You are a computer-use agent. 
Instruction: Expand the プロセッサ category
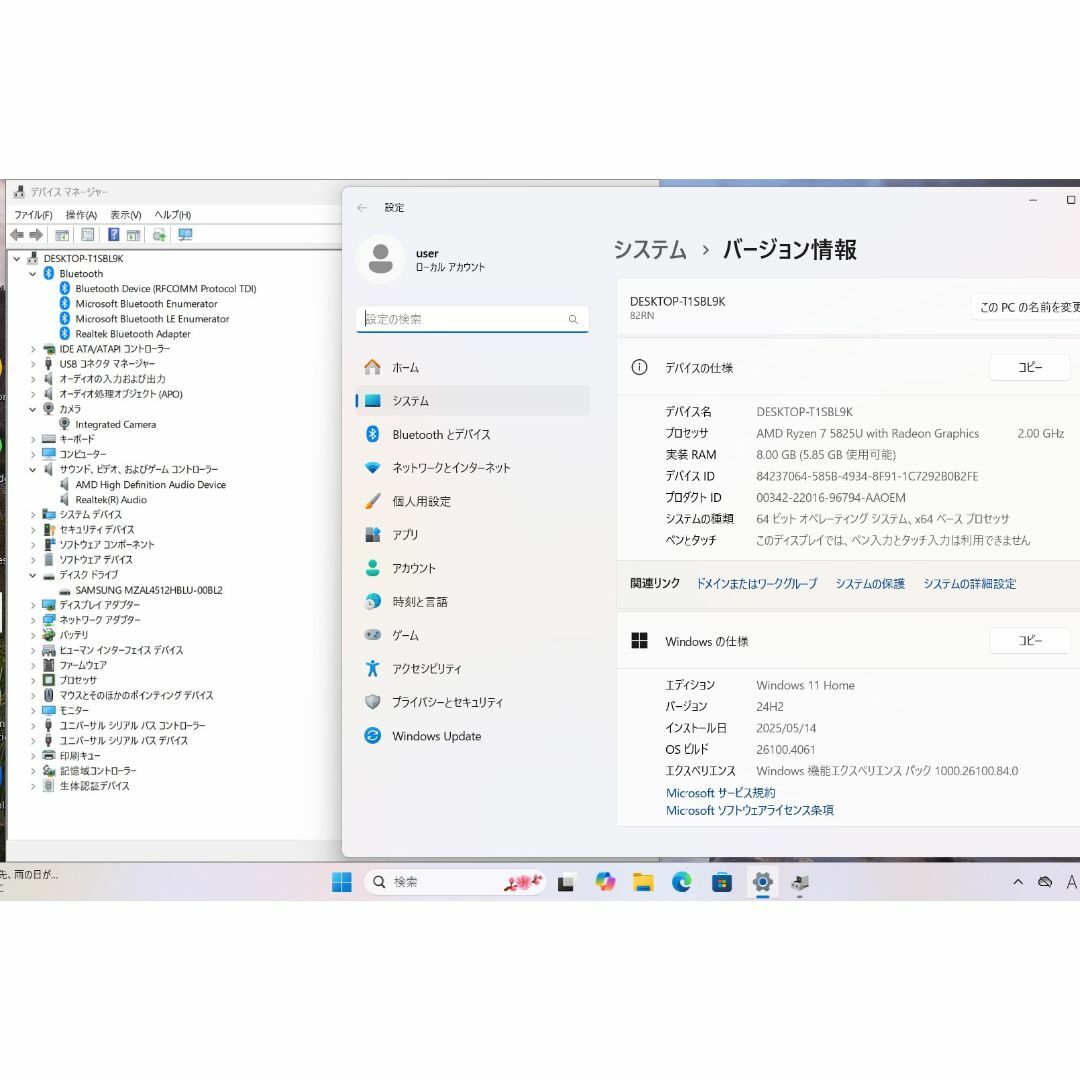point(32,680)
